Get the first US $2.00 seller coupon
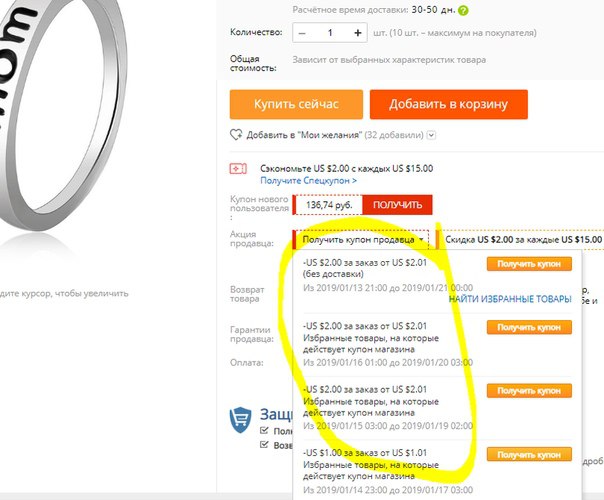Image resolution: width=604 pixels, height=500 pixels. pos(529,264)
